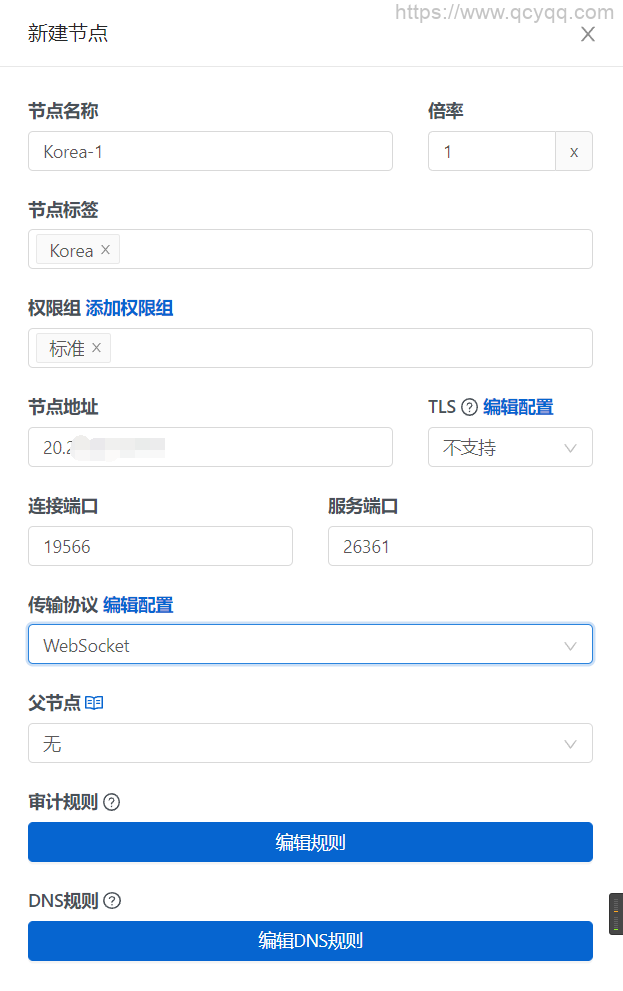Image resolution: width=623 pixels, height=991 pixels.
Task: Click the 节点名称 field containing Korea-1
Action: tap(210, 151)
